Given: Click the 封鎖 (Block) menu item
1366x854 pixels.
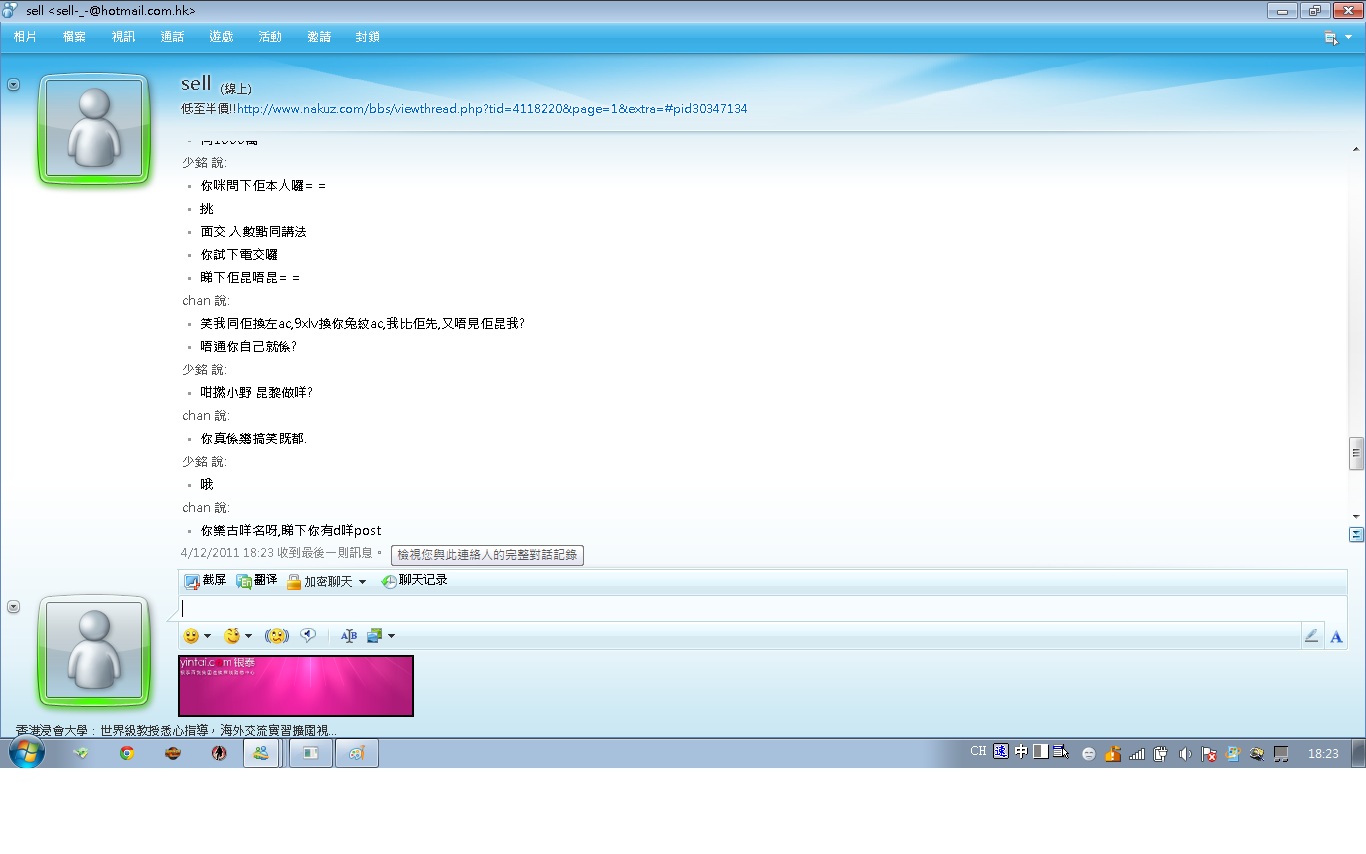Looking at the screenshot, I should pos(367,37).
